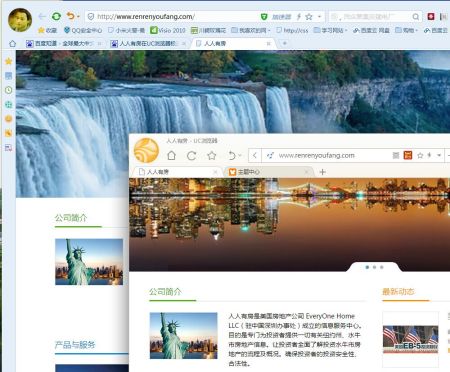Click the back chevron left of the UC address bar
Viewport: 450px width, 372px height.
[x=255, y=155]
